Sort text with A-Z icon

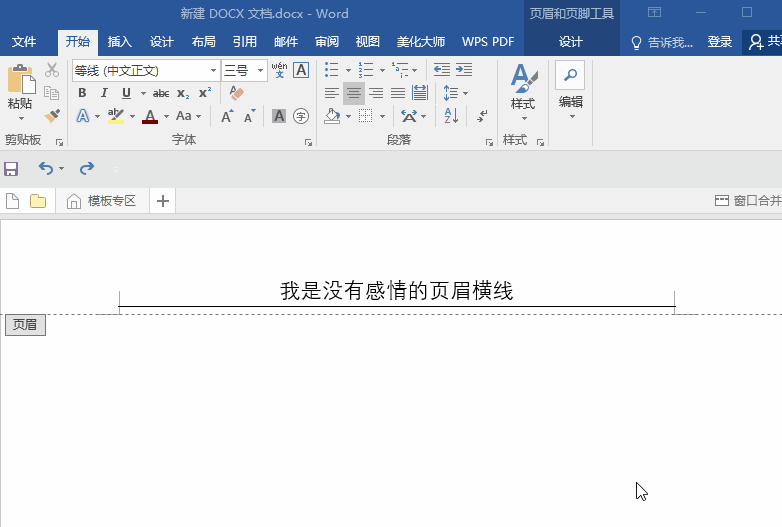(451, 116)
